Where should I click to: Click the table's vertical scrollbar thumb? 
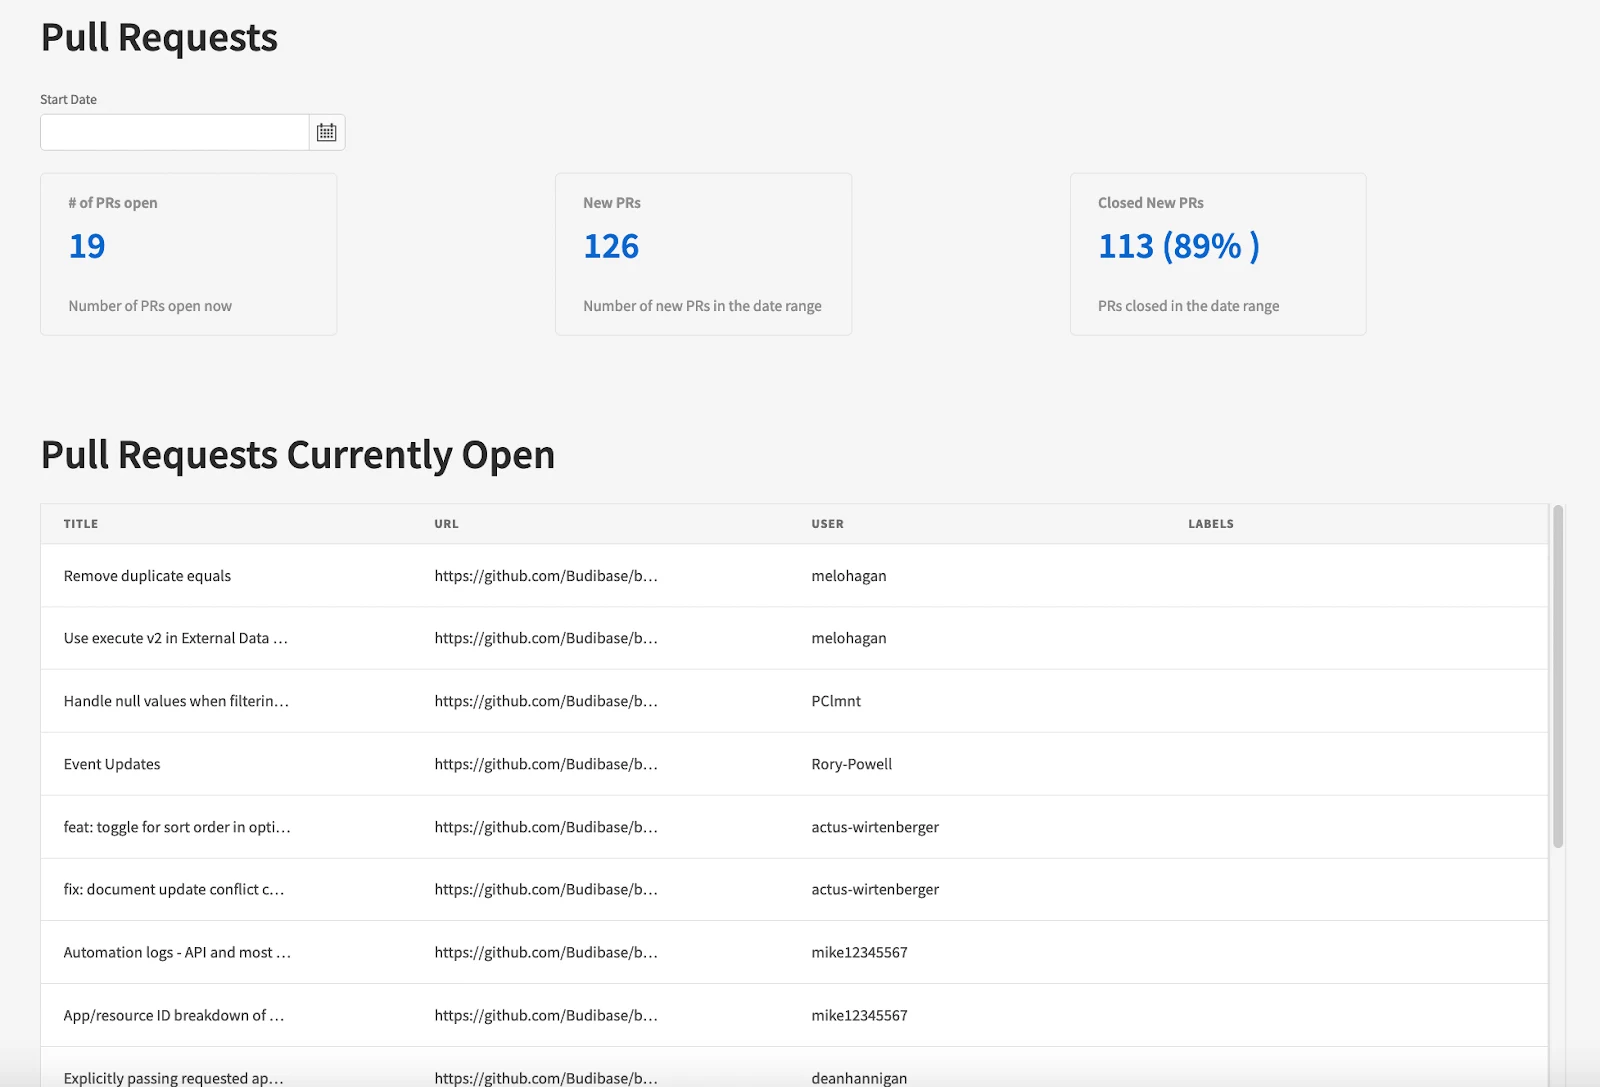pos(1557,677)
